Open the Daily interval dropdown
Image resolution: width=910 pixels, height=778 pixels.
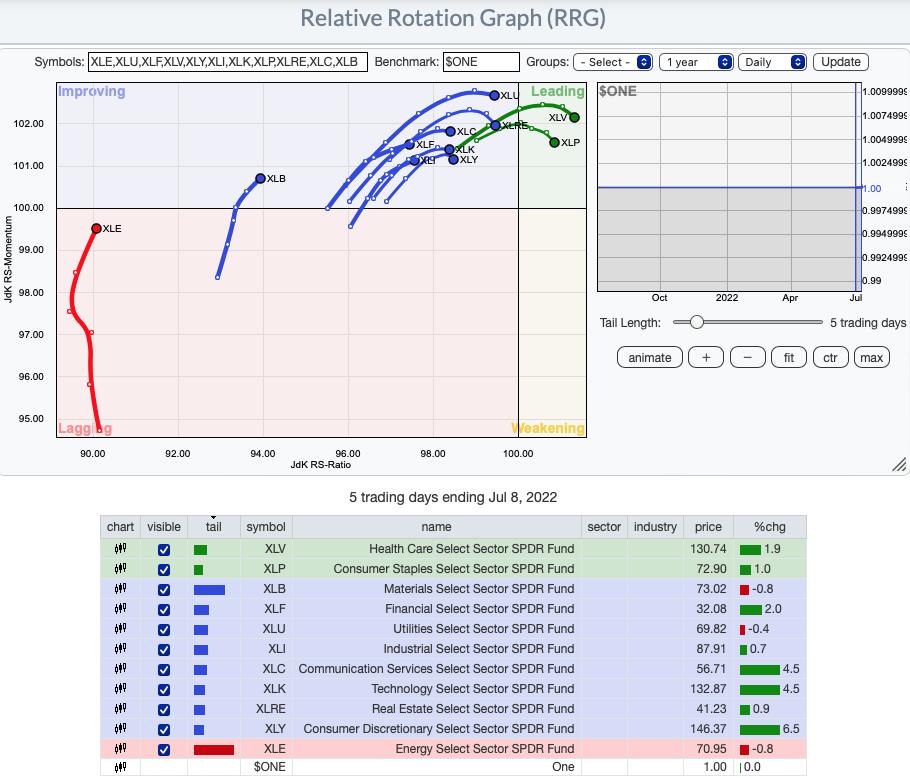click(x=773, y=62)
